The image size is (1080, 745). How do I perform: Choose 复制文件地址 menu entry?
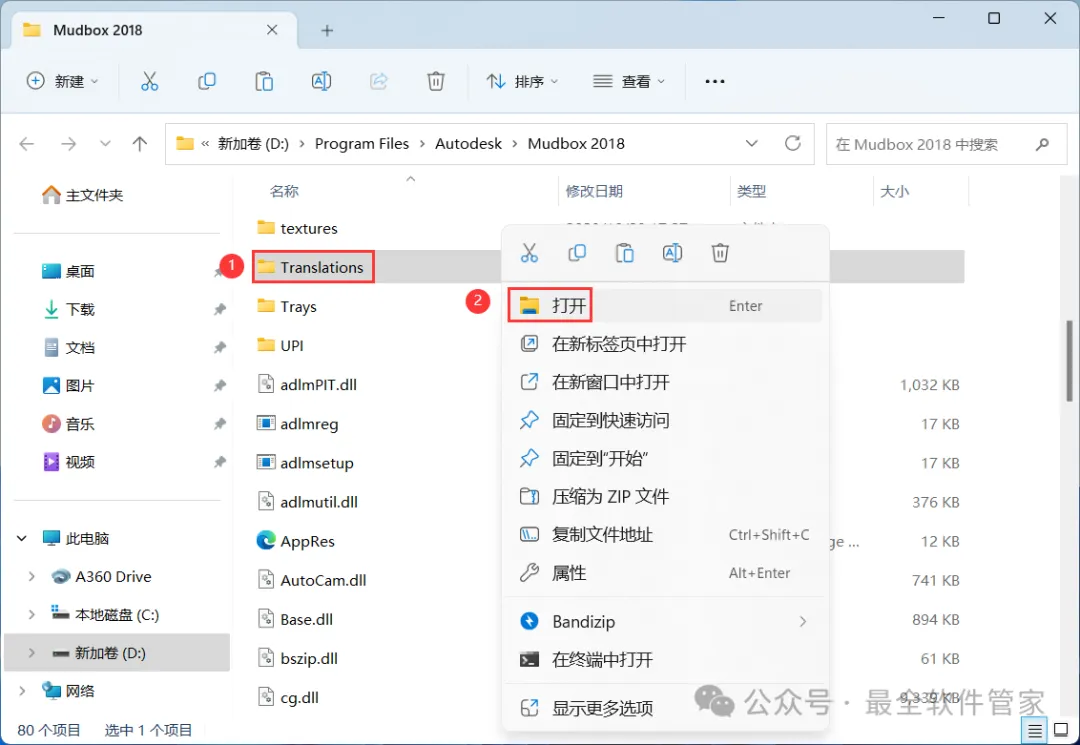point(665,534)
